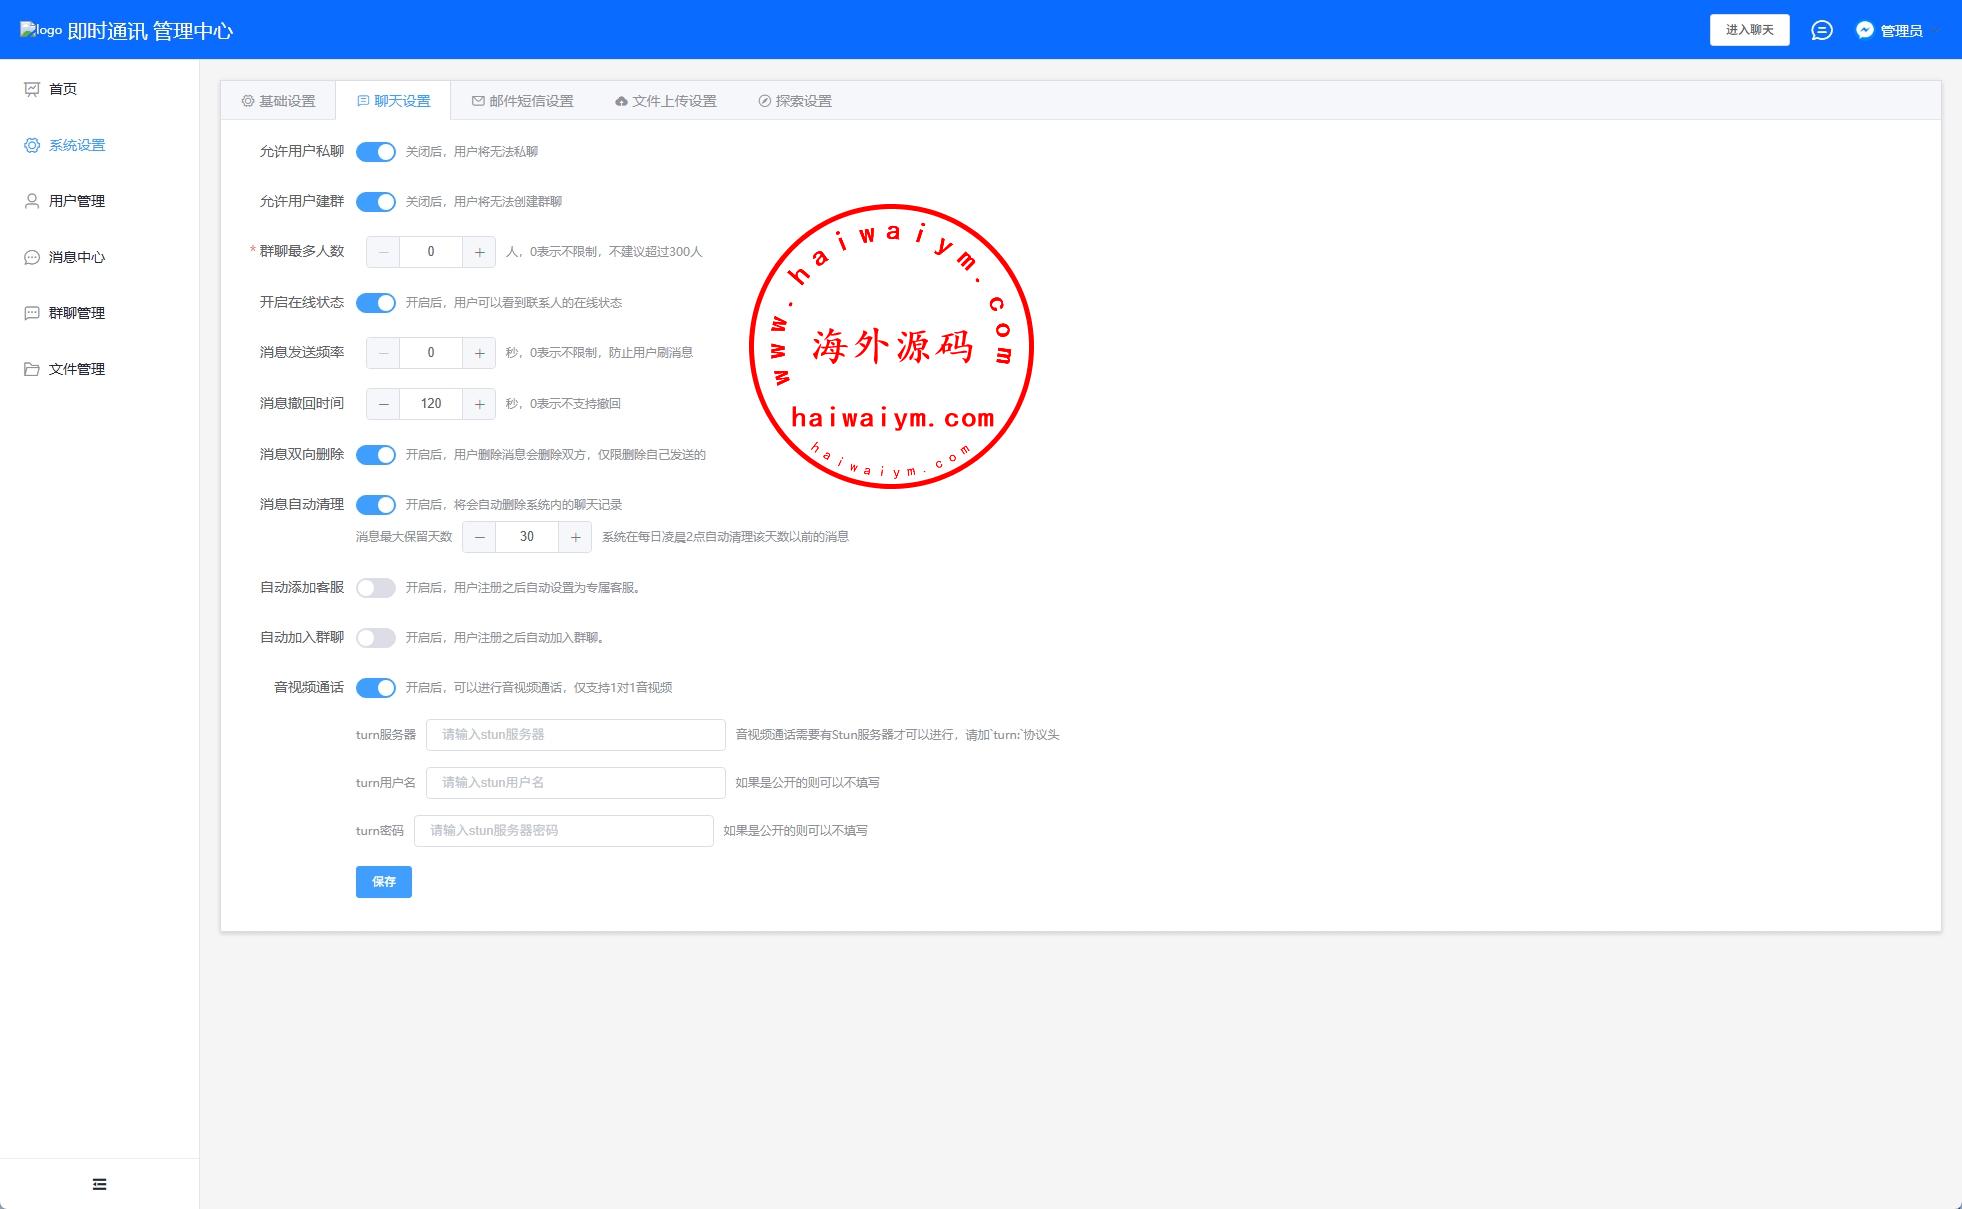Open 用户管理 via its user icon
This screenshot has height=1209, width=1962.
tap(32, 201)
